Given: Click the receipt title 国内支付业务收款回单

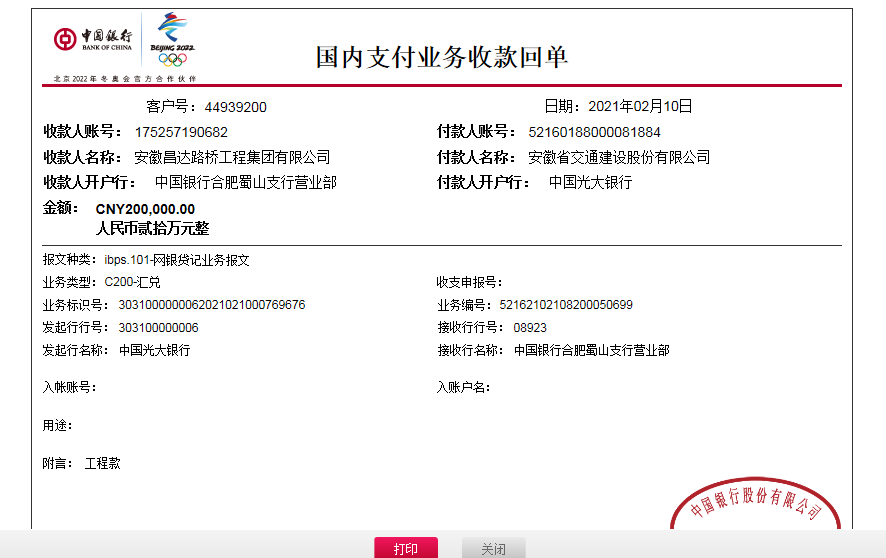Looking at the screenshot, I should point(442,57).
